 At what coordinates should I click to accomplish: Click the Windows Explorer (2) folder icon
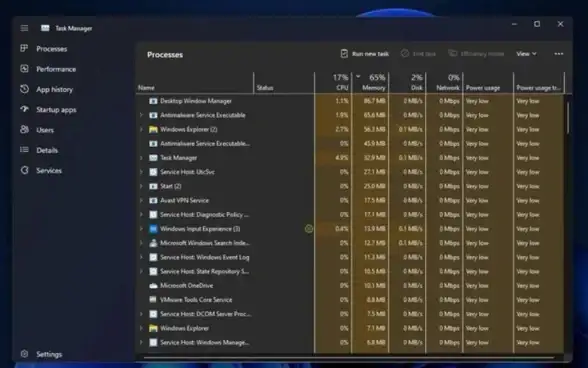point(153,129)
